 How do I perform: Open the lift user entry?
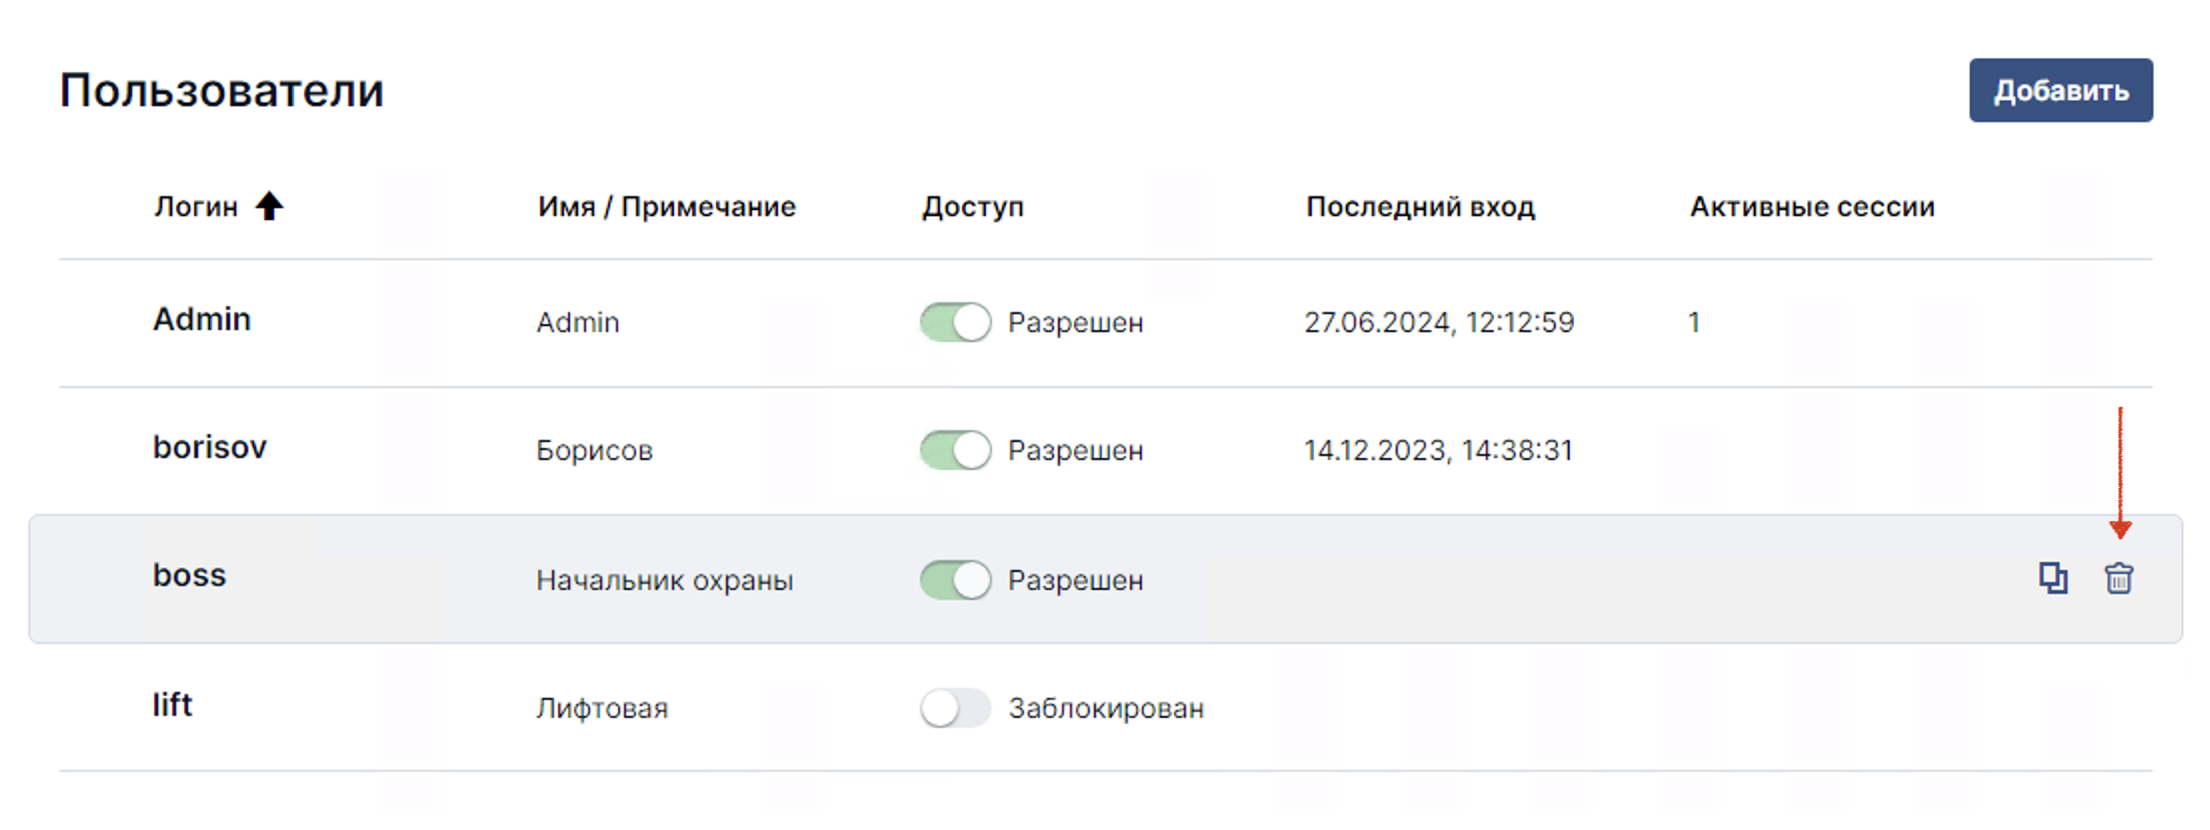point(172,704)
